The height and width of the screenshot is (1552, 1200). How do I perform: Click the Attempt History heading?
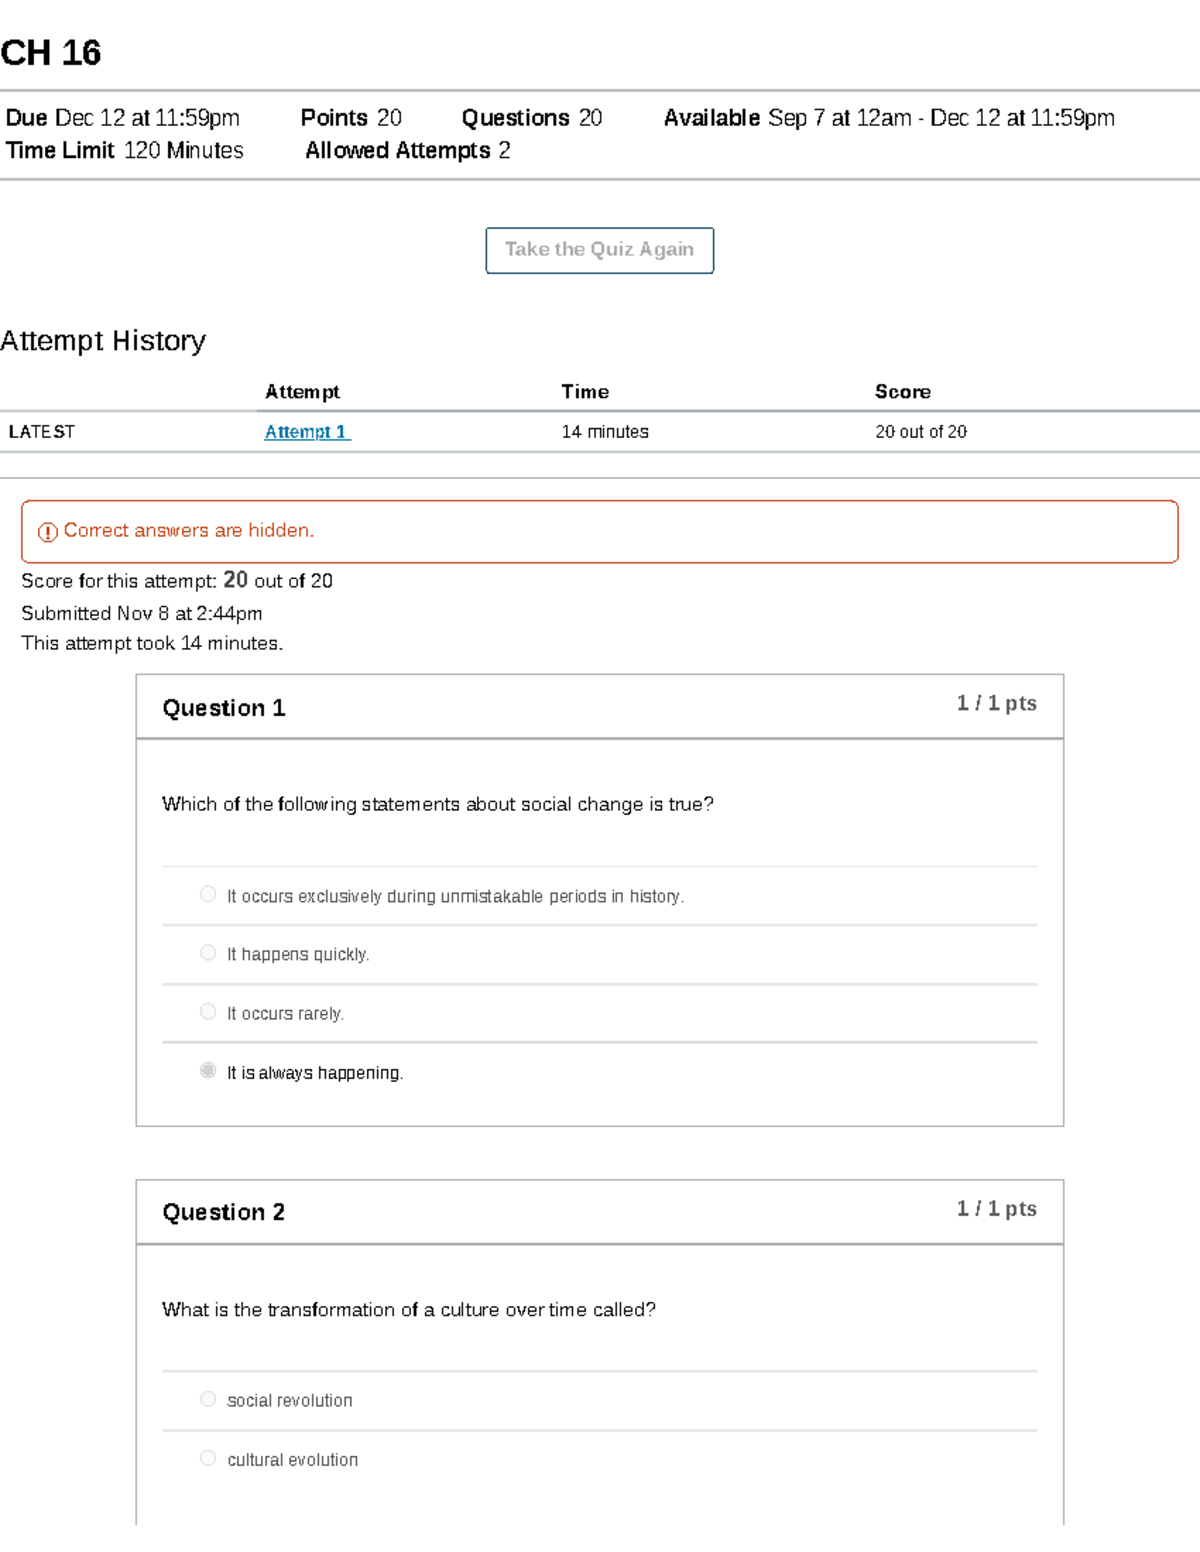(x=103, y=341)
